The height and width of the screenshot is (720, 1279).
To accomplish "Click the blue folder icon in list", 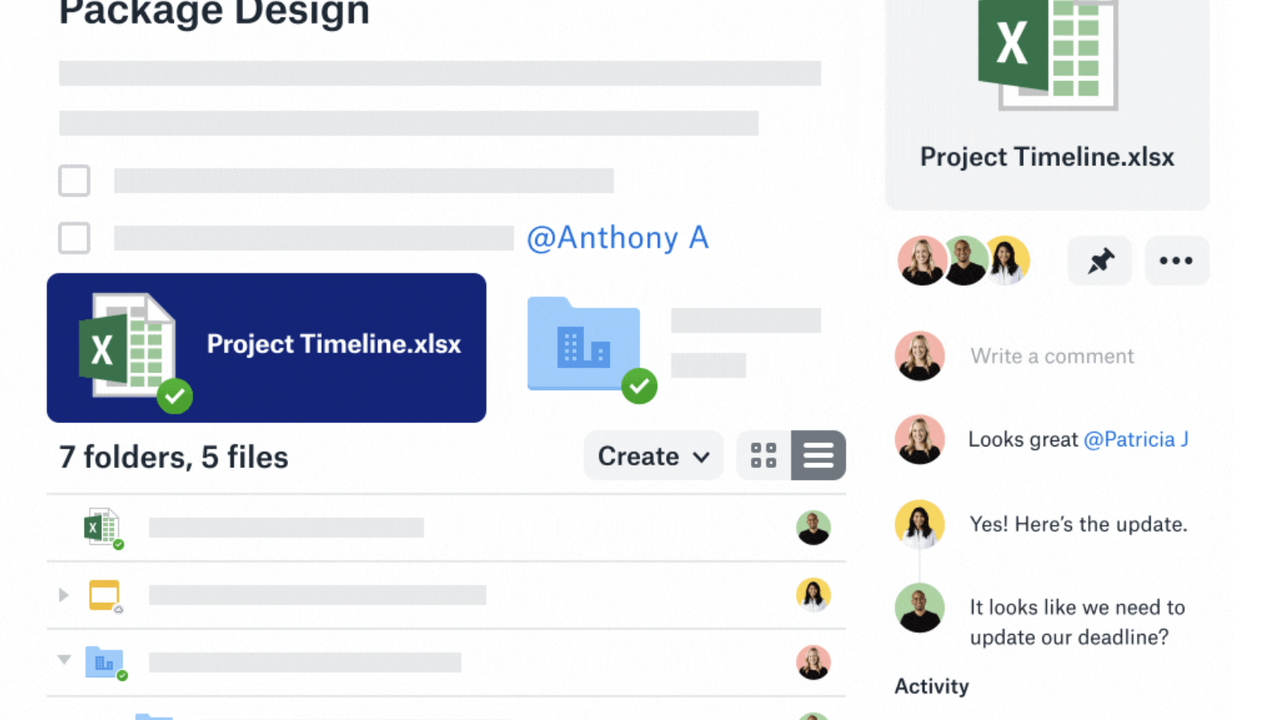I will [104, 661].
